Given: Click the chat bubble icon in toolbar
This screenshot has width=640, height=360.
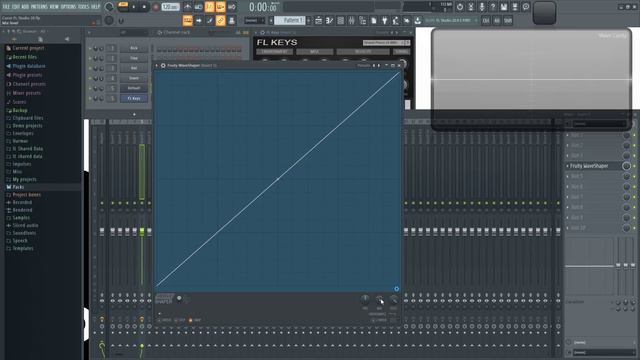Looking at the screenshot, I should [x=526, y=7].
